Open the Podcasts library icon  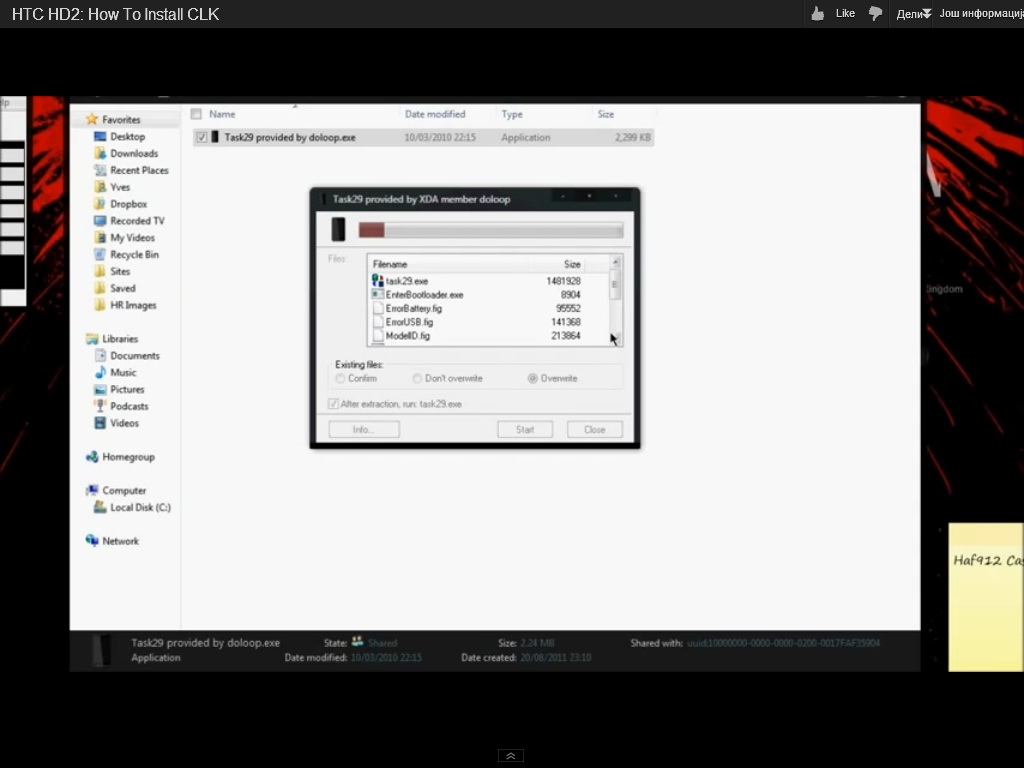click(100, 406)
